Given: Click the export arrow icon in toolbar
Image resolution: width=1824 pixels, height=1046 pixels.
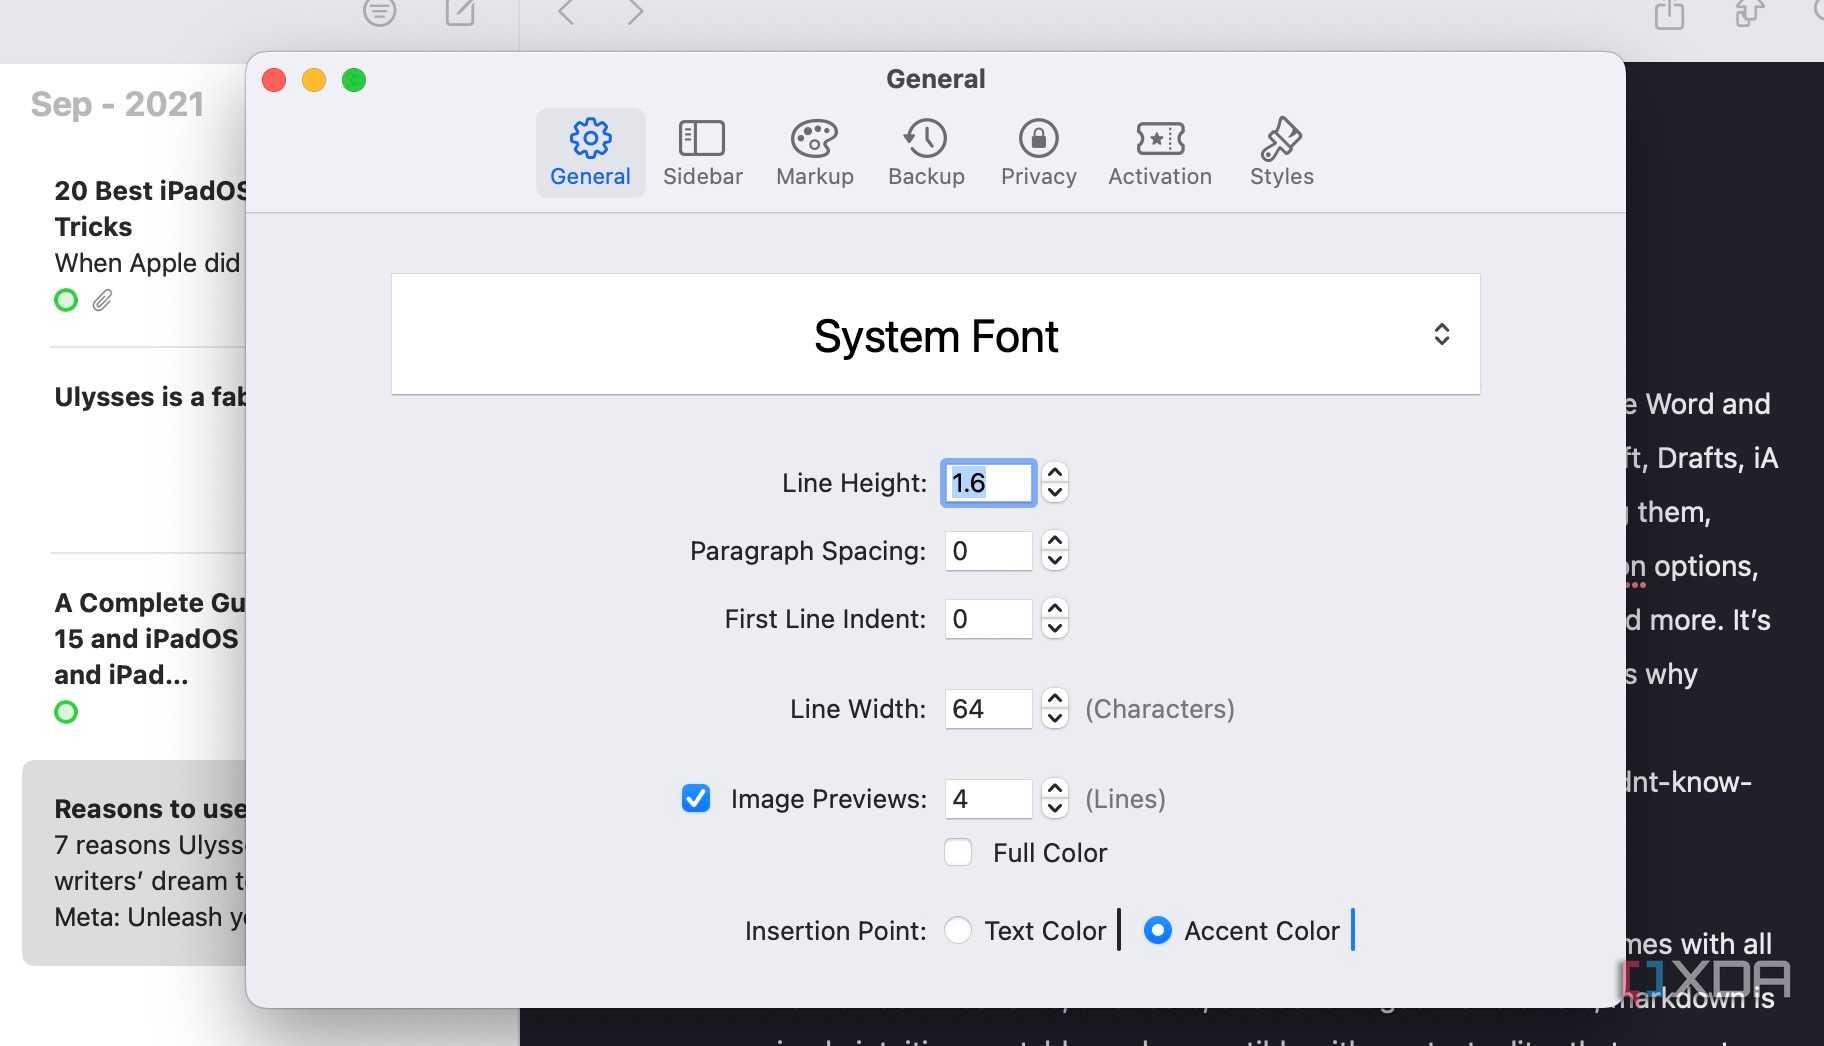Looking at the screenshot, I should click(1749, 13).
